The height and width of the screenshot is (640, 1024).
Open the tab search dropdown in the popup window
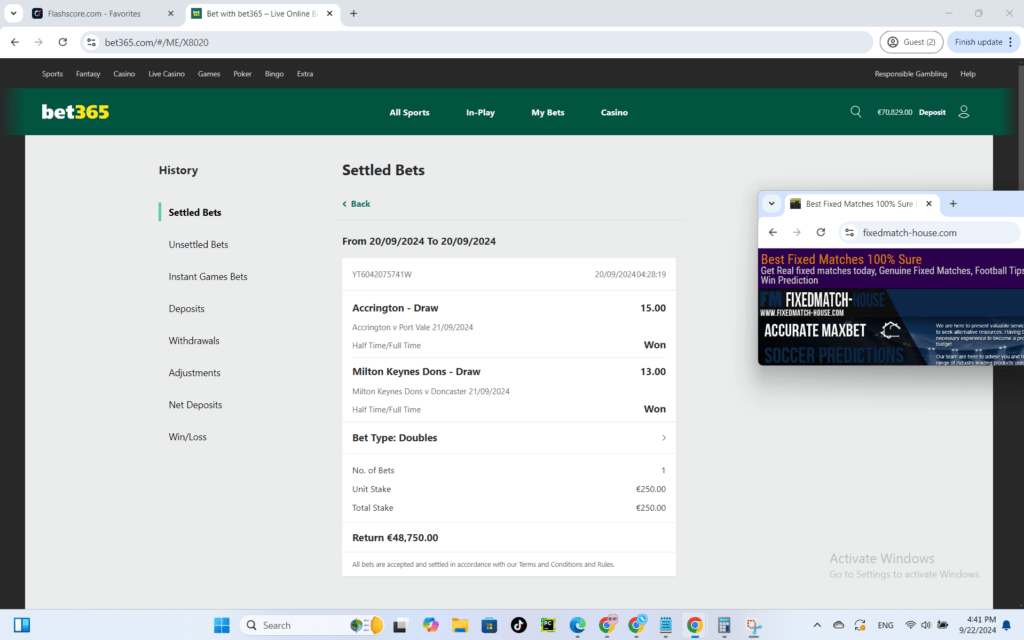[772, 203]
